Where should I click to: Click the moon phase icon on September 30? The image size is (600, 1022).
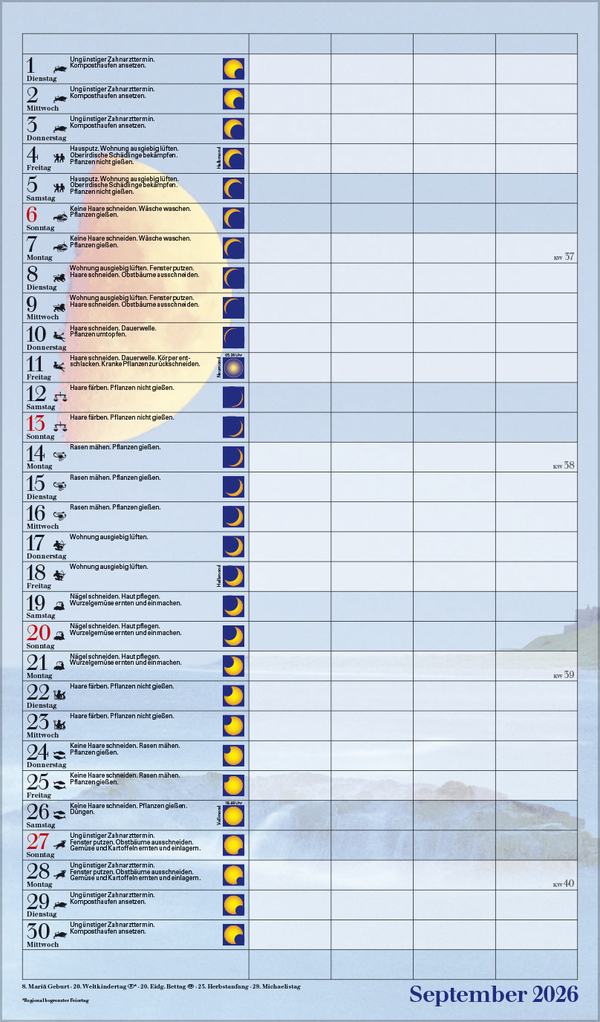pyautogui.click(x=233, y=935)
